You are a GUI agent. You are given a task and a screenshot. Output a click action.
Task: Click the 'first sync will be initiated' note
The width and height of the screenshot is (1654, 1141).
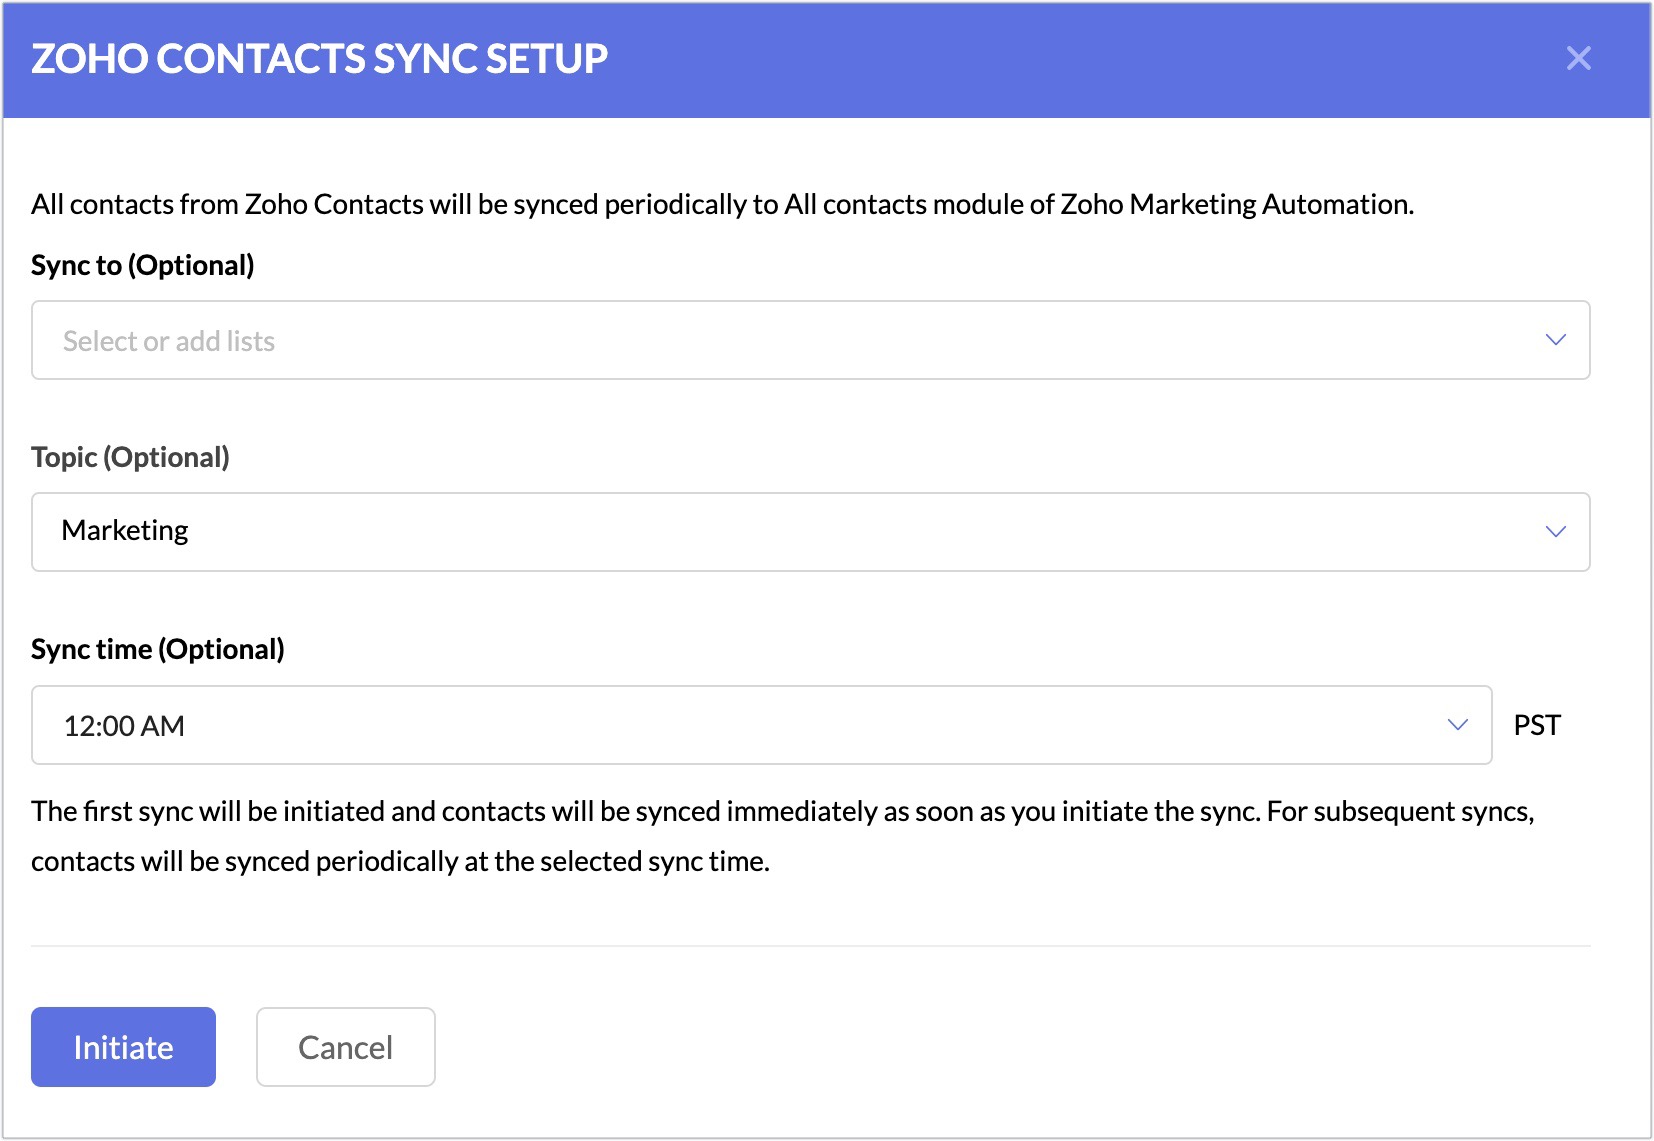(783, 836)
